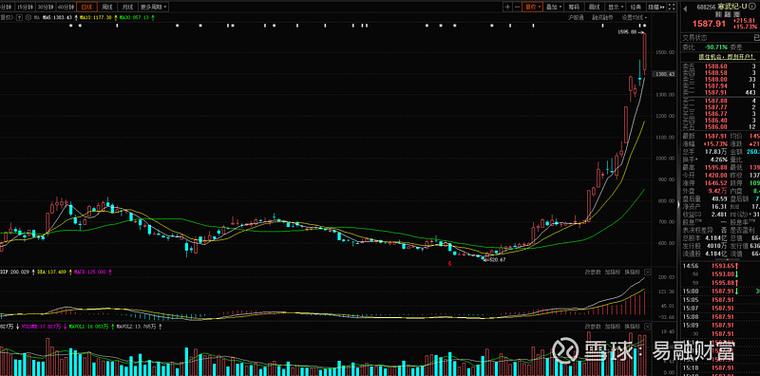Open the 设置均线 moving average dropdown

point(633,17)
